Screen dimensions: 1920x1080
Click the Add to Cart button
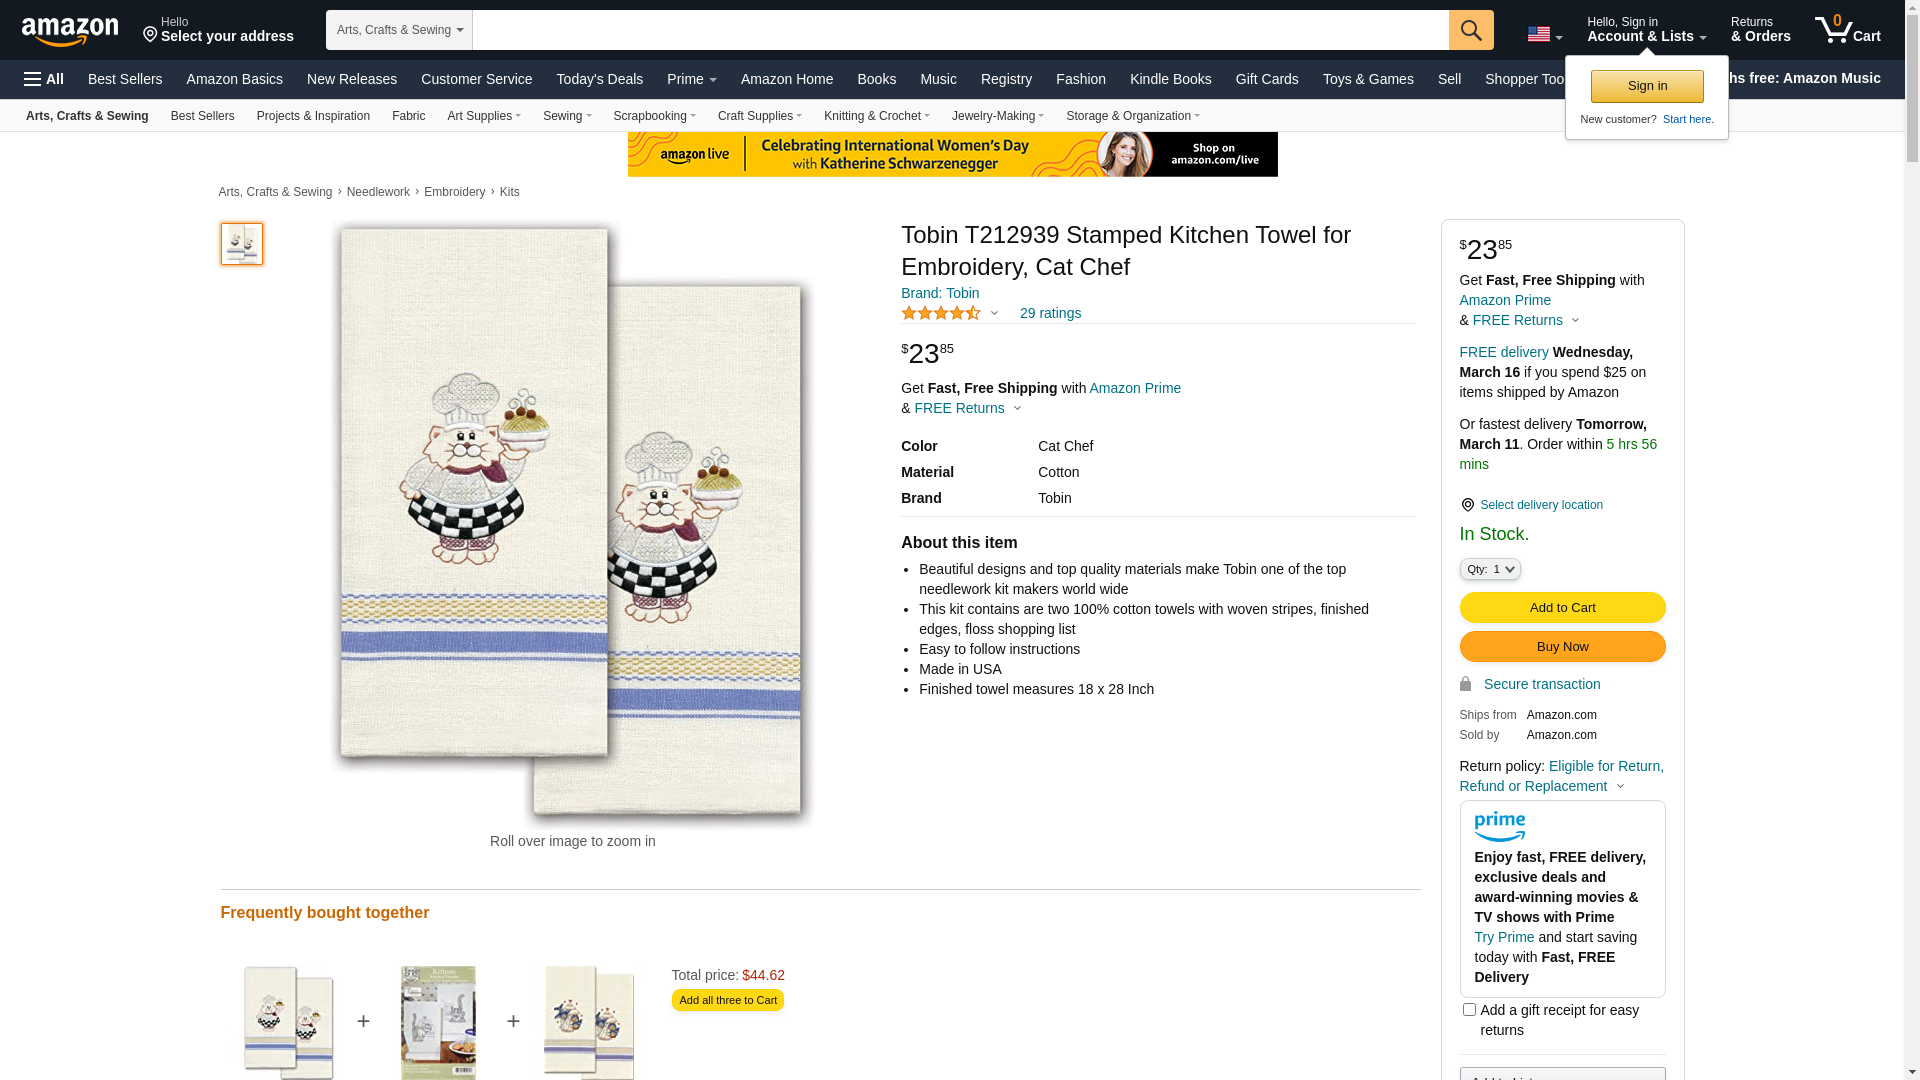point(1562,608)
